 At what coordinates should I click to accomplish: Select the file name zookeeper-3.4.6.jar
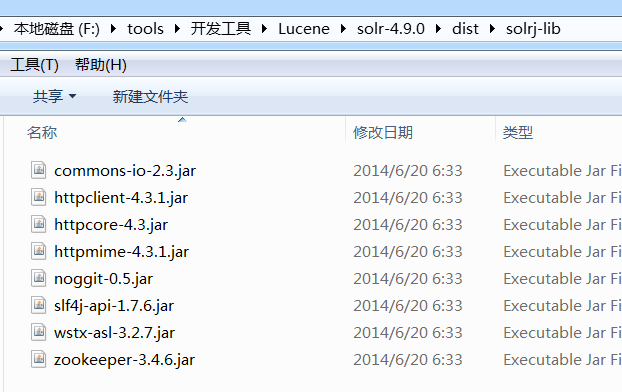pos(125,360)
